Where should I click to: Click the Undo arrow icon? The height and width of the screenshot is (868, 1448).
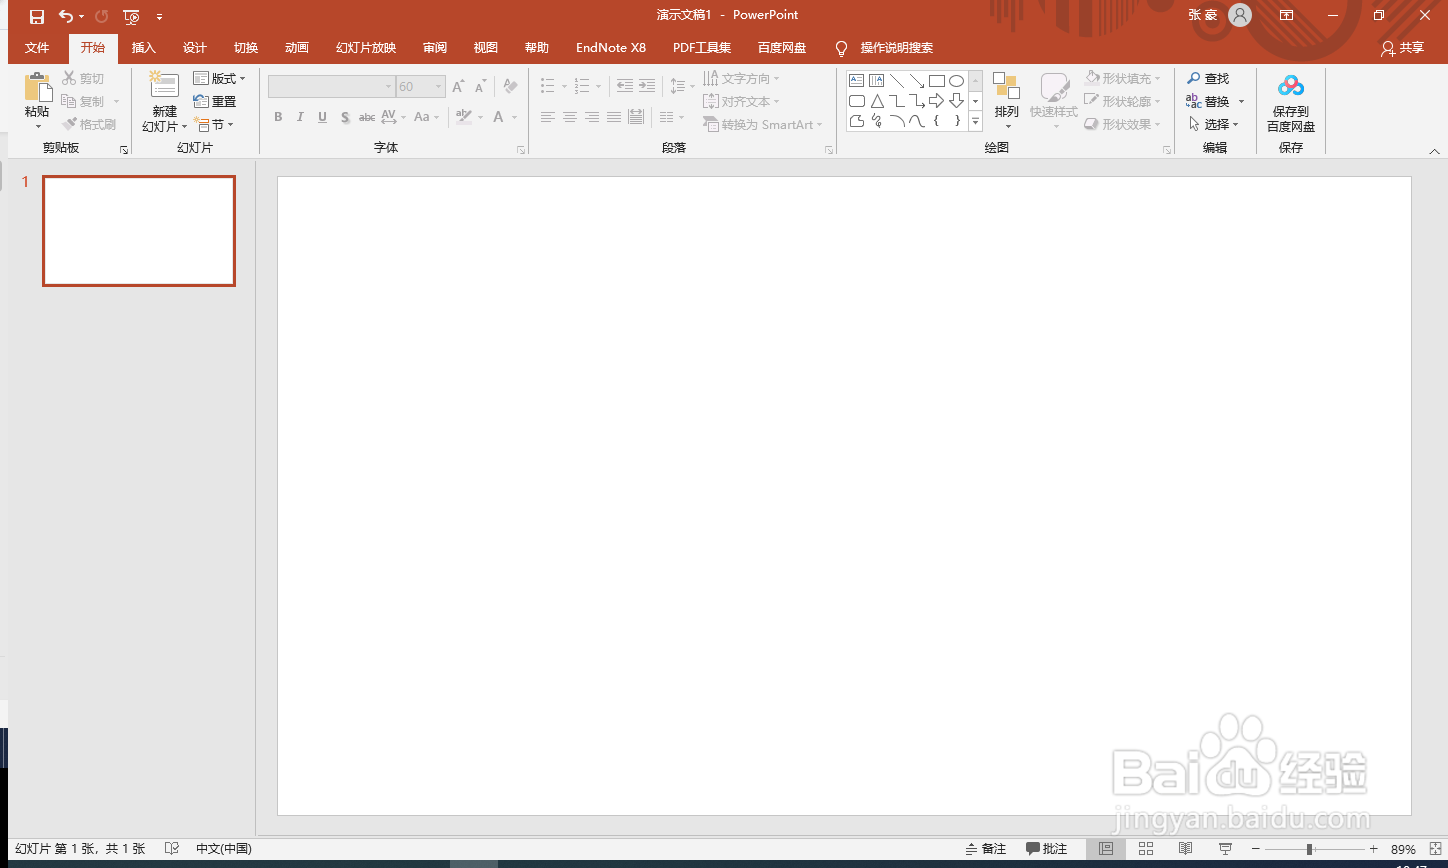[x=66, y=16]
